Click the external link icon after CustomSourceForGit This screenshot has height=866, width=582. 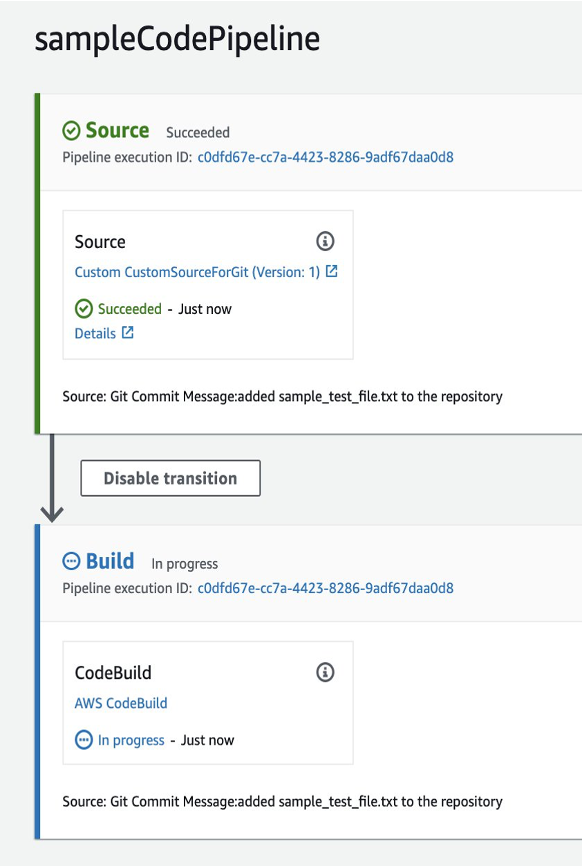point(329,271)
